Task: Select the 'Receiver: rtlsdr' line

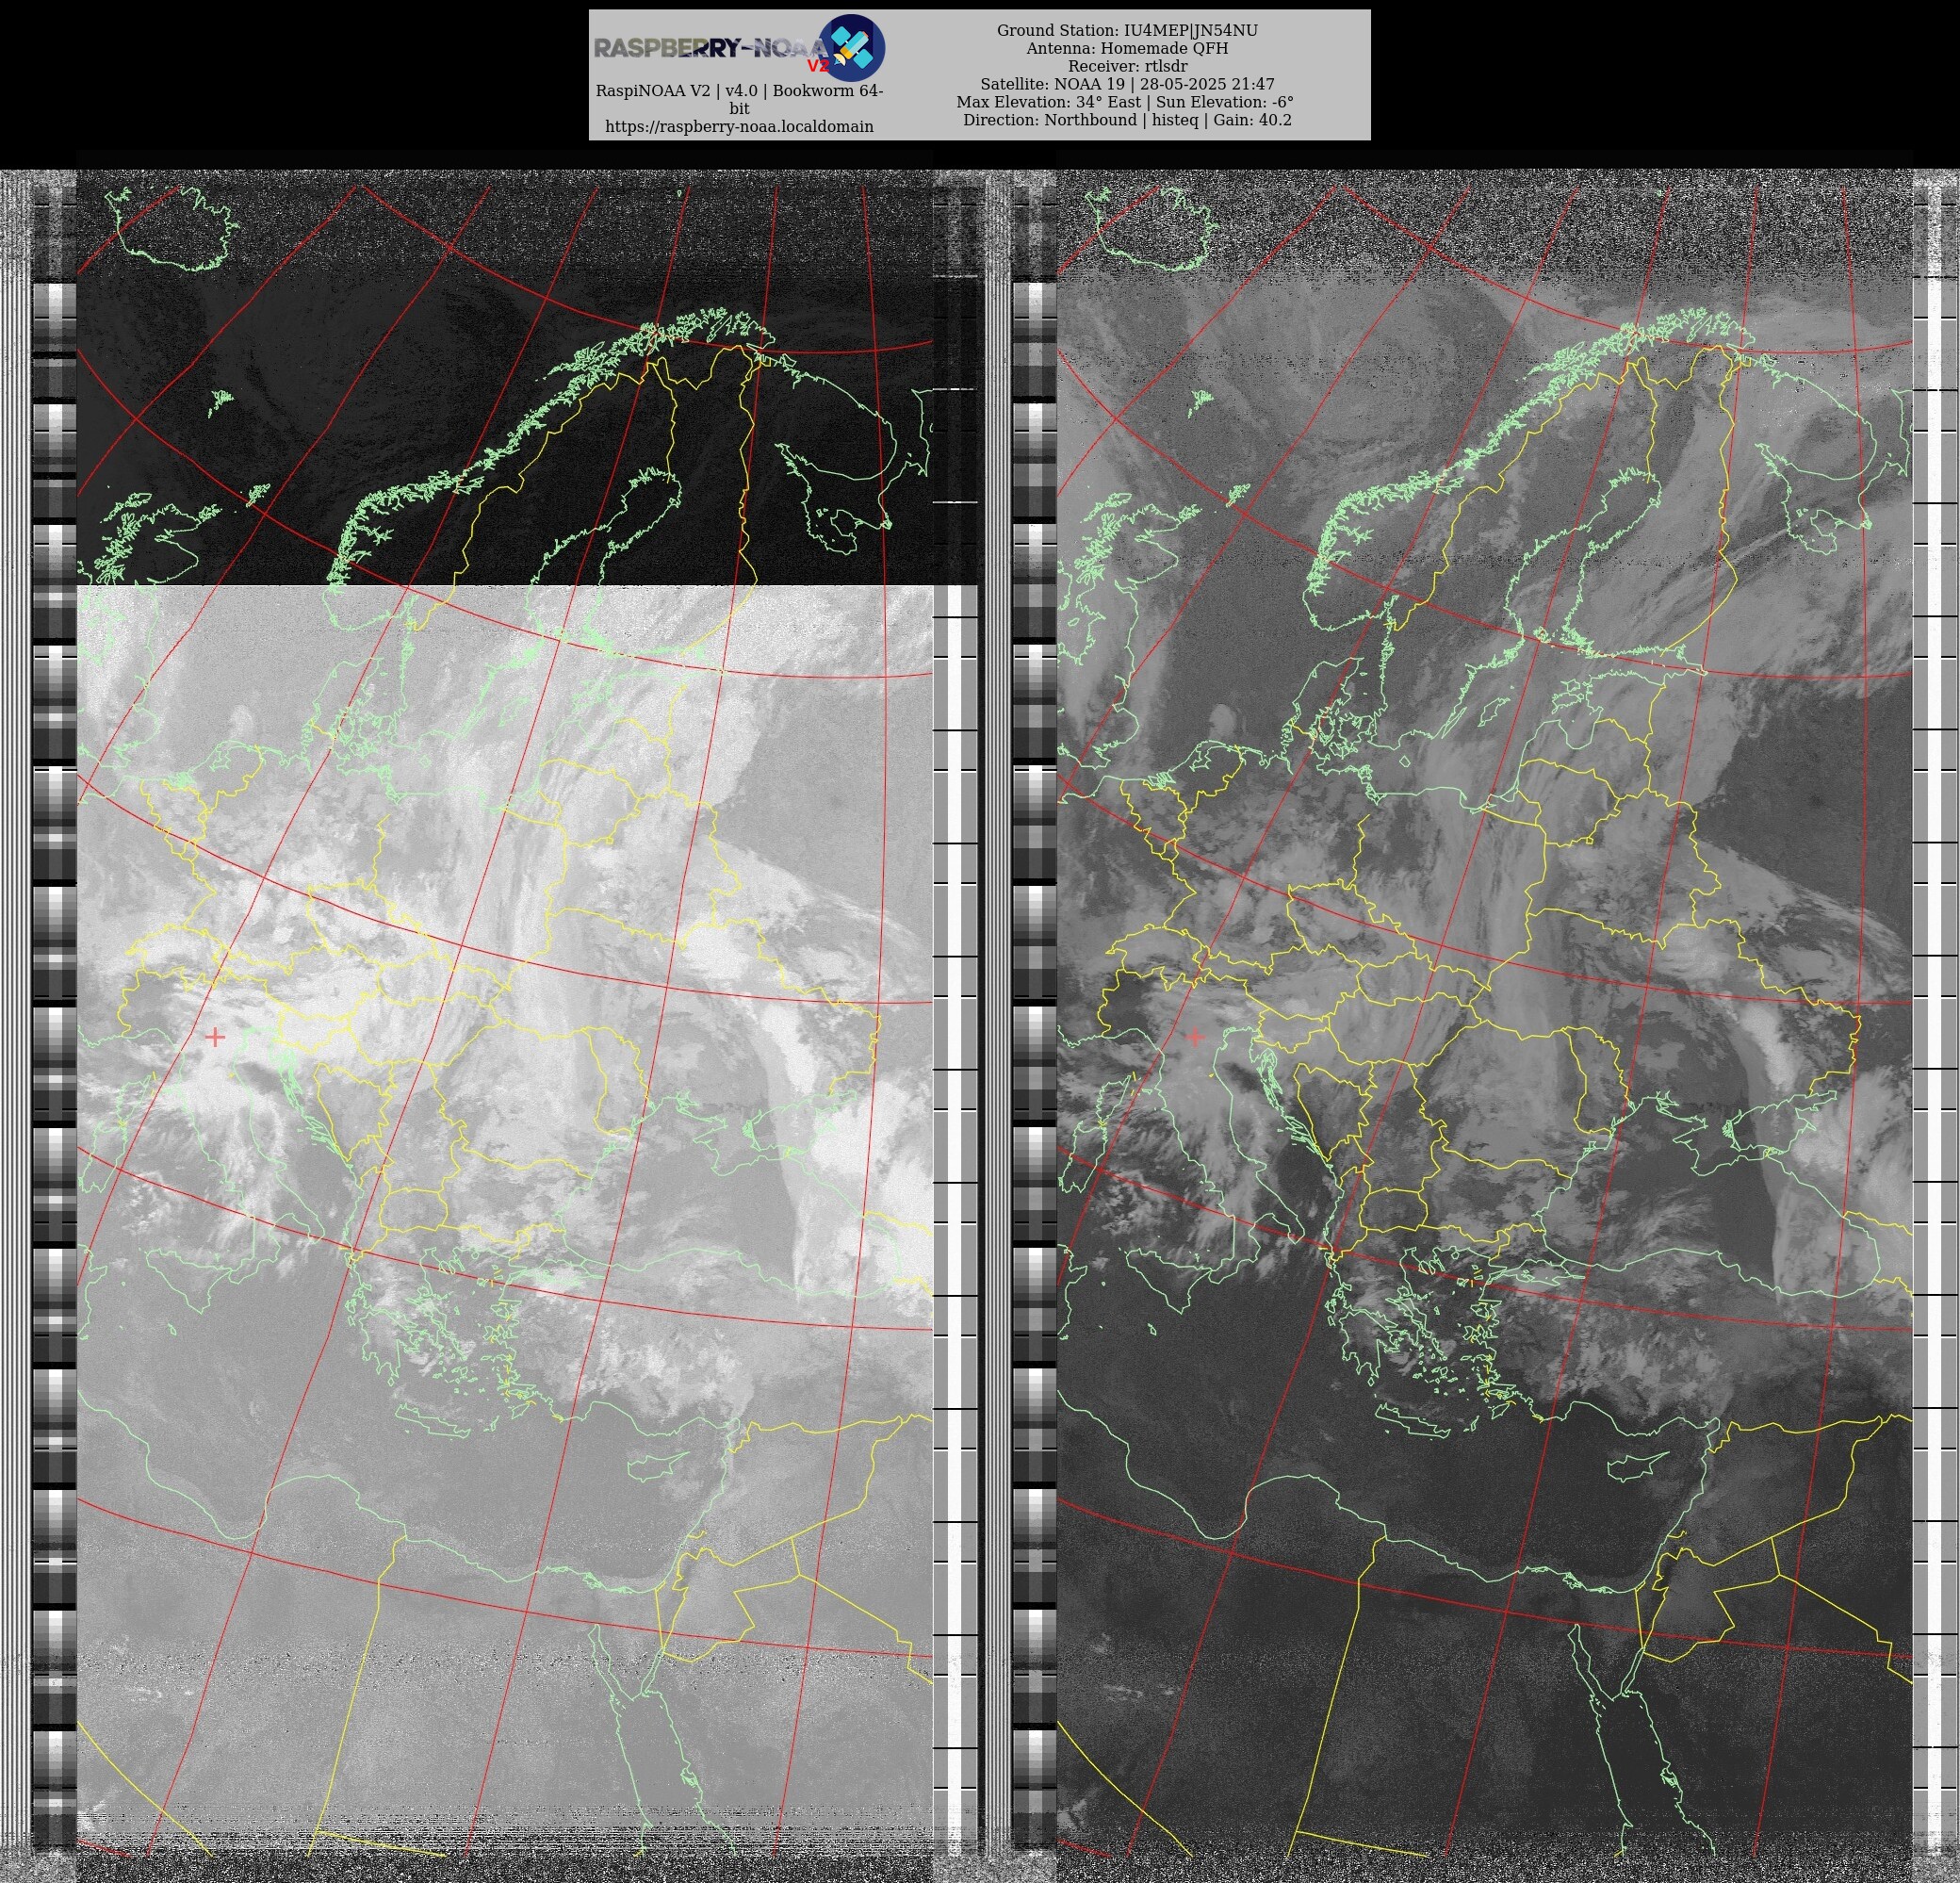Action: 1127,66
